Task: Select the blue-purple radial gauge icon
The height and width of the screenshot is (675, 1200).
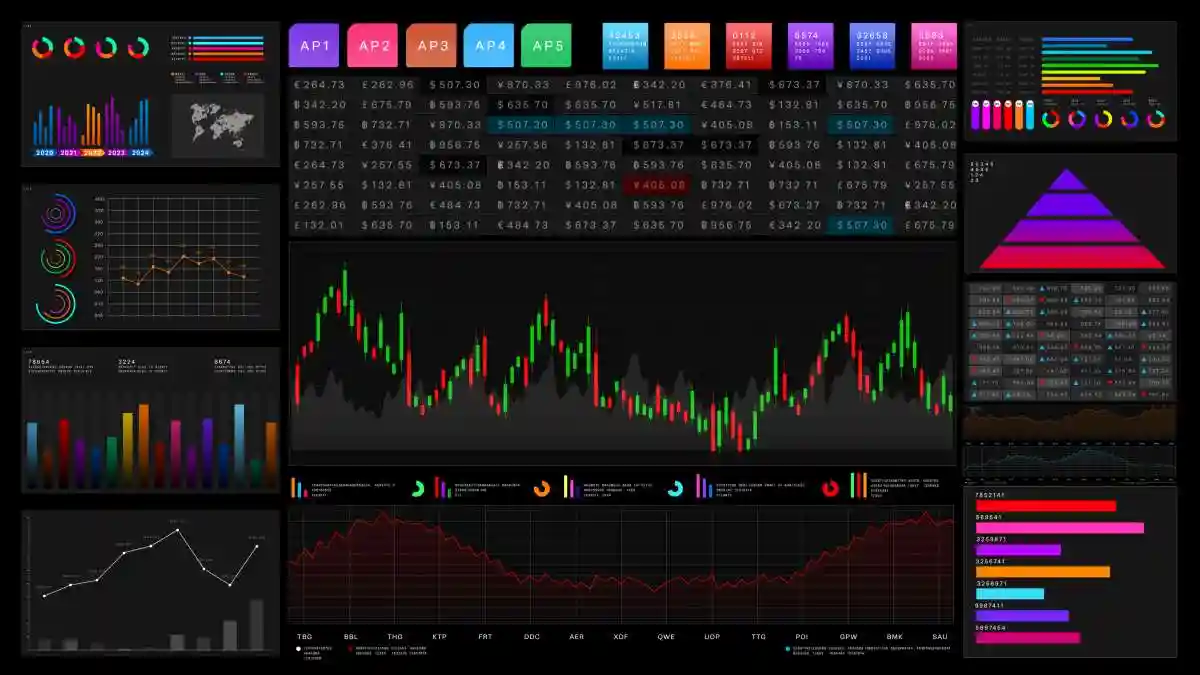Action: coord(58,213)
